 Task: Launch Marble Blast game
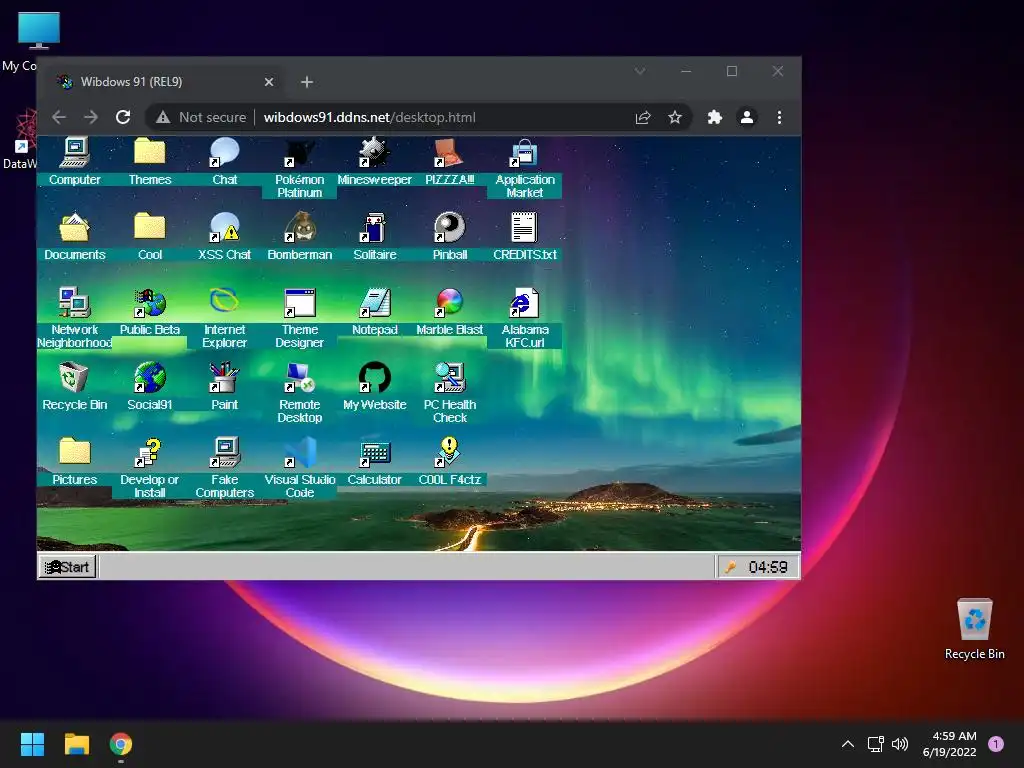click(x=450, y=312)
